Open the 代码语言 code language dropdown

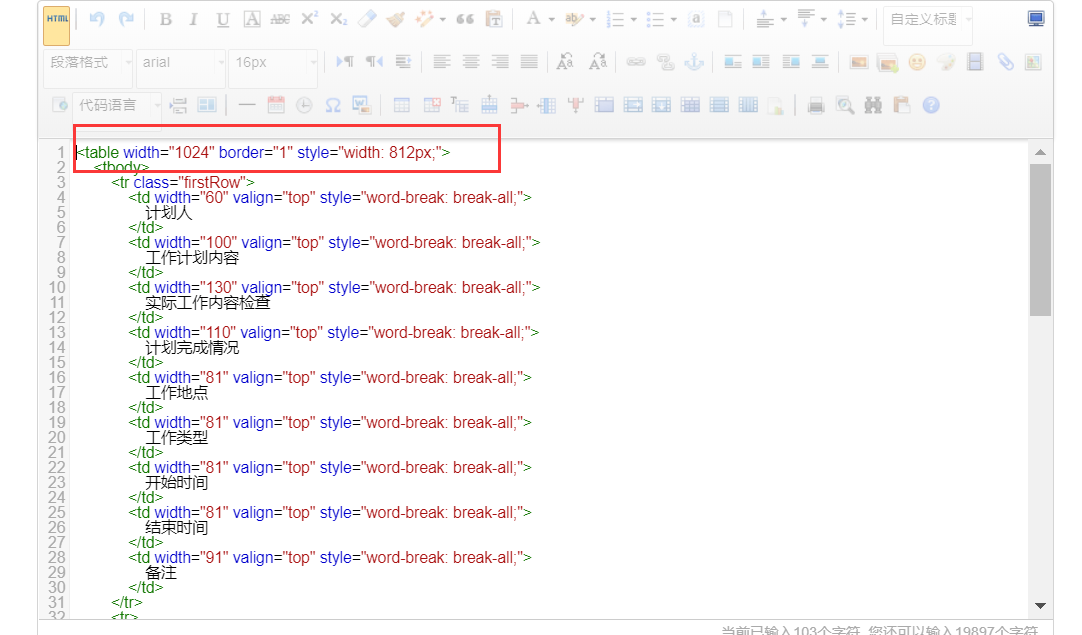tap(116, 105)
